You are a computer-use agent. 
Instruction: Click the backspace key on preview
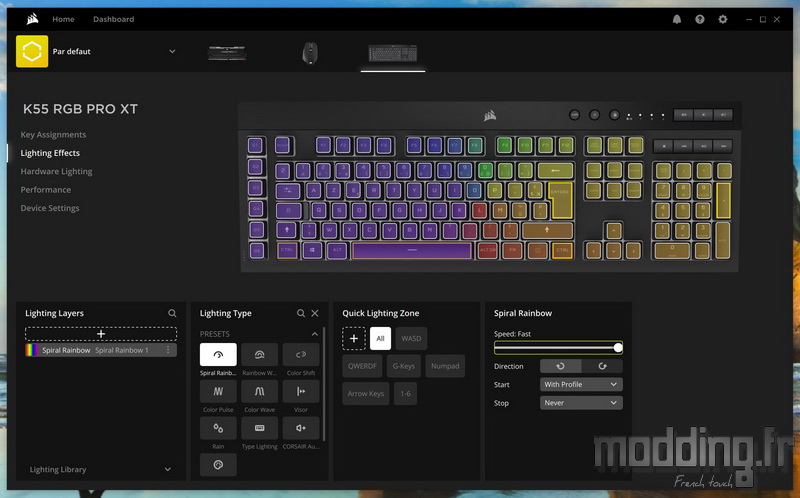(556, 170)
